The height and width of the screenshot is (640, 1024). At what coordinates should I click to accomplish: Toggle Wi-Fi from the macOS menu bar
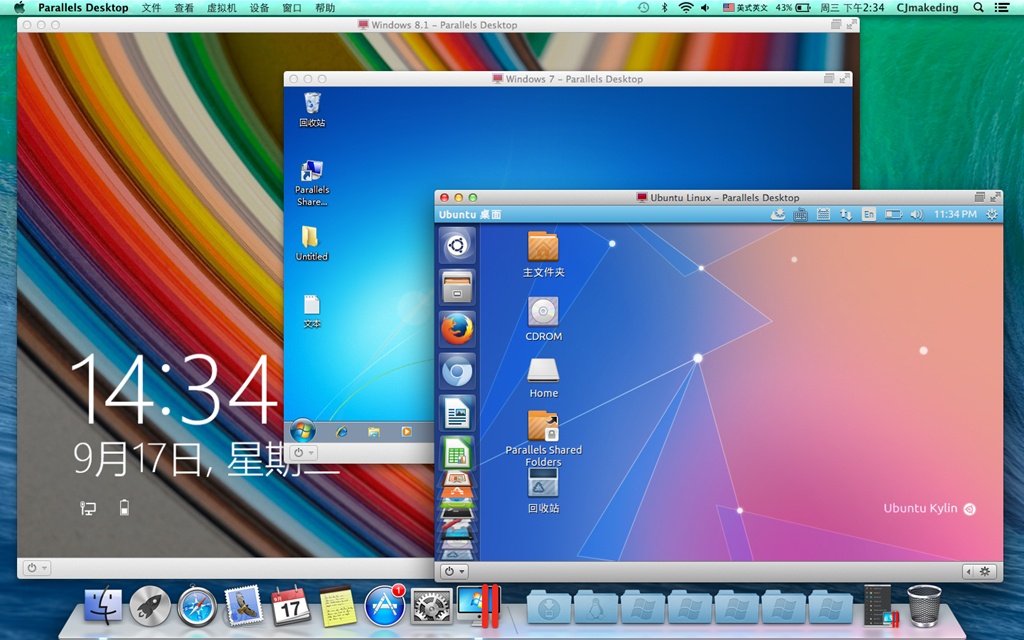[685, 8]
